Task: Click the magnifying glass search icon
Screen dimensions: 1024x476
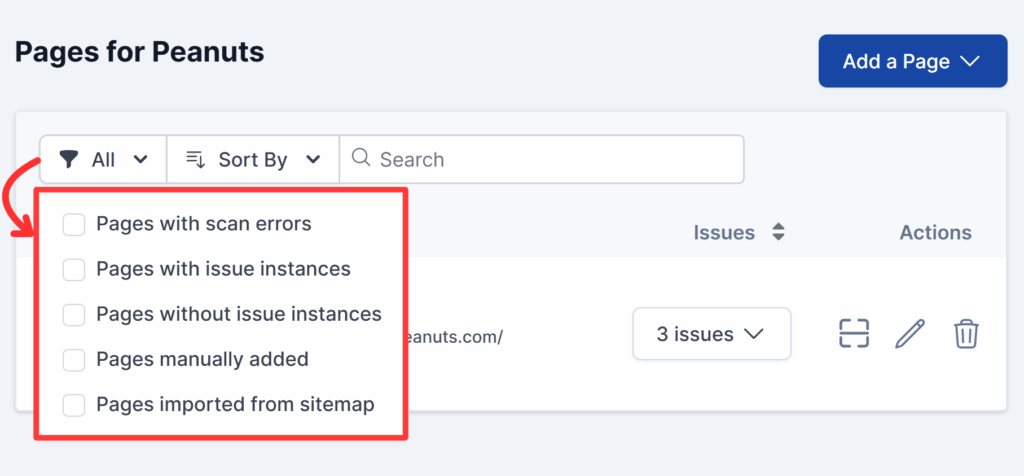Action: 361,159
